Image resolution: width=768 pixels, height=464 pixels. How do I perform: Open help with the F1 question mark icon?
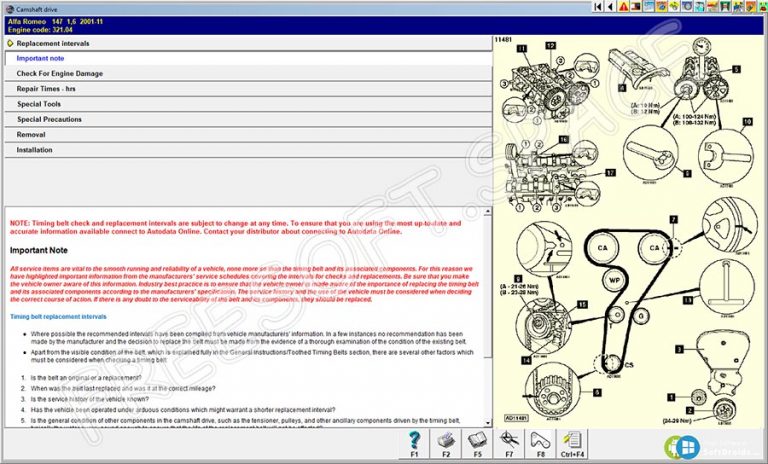coord(414,444)
